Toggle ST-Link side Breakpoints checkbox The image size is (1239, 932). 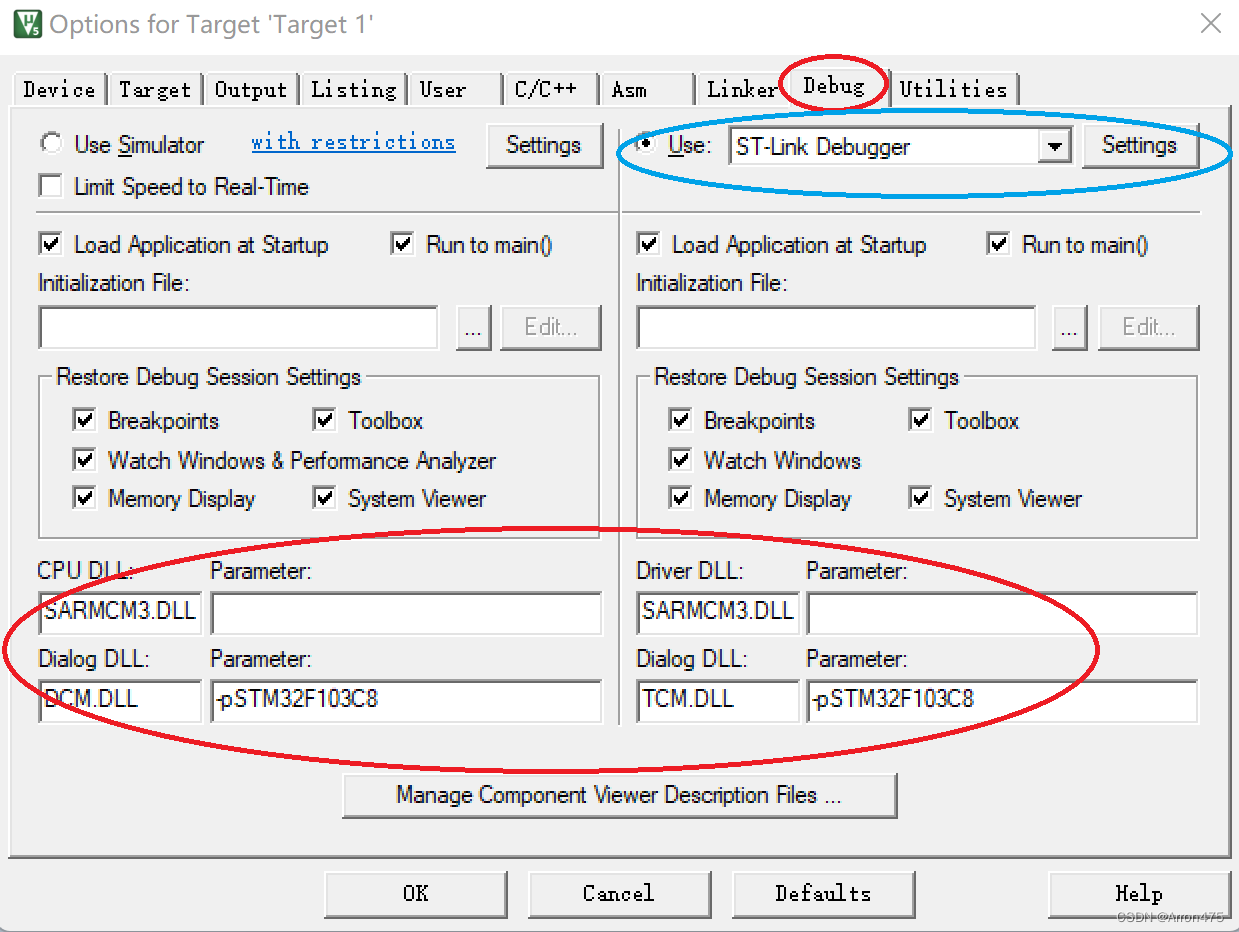click(x=680, y=420)
